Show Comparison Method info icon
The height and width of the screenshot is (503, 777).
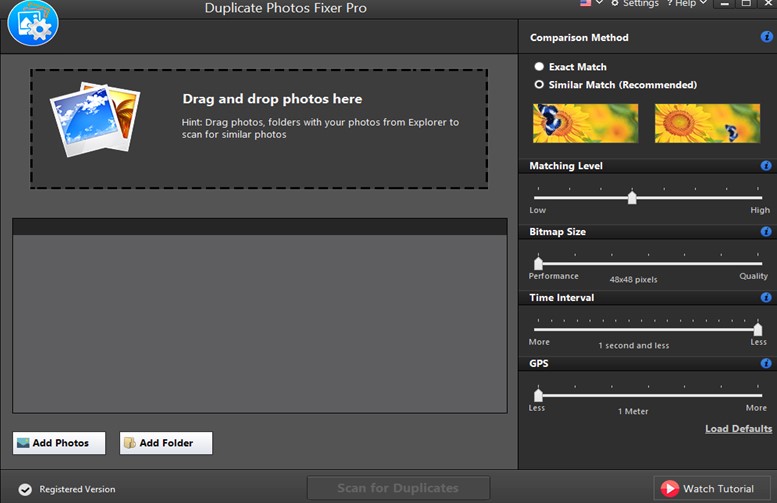pyautogui.click(x=766, y=37)
